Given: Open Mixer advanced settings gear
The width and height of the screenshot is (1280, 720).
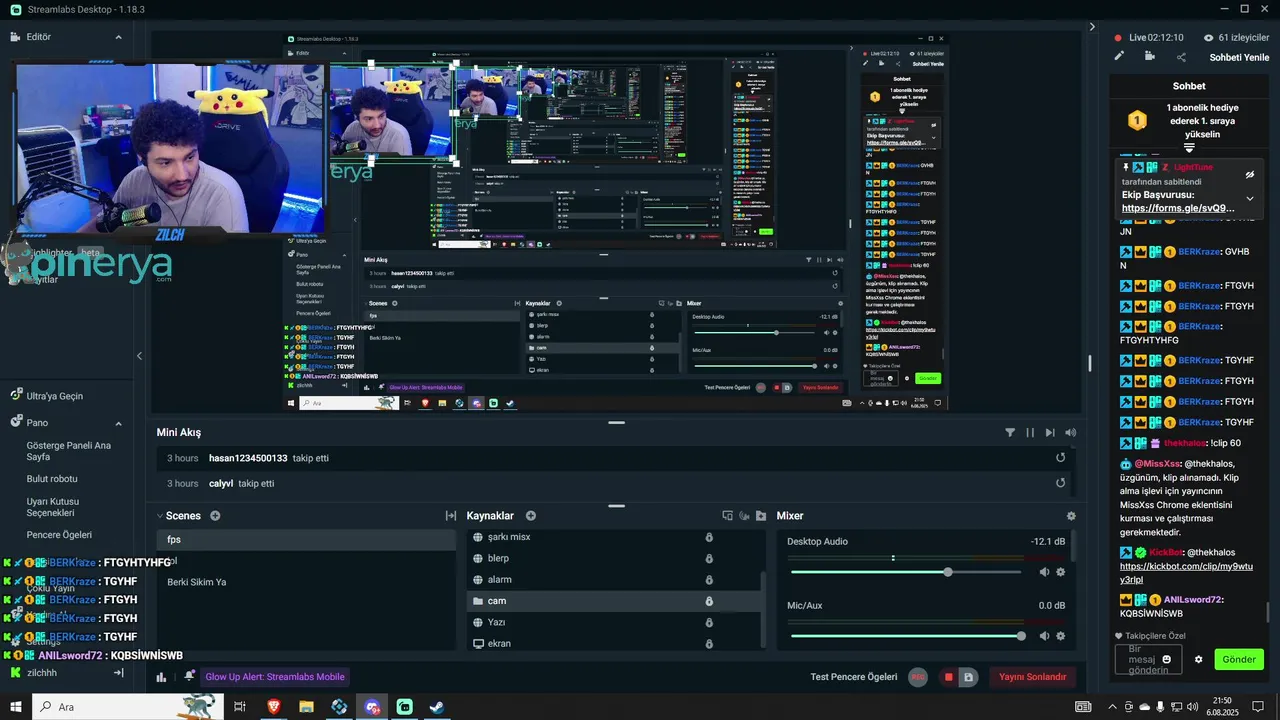Looking at the screenshot, I should (1071, 516).
